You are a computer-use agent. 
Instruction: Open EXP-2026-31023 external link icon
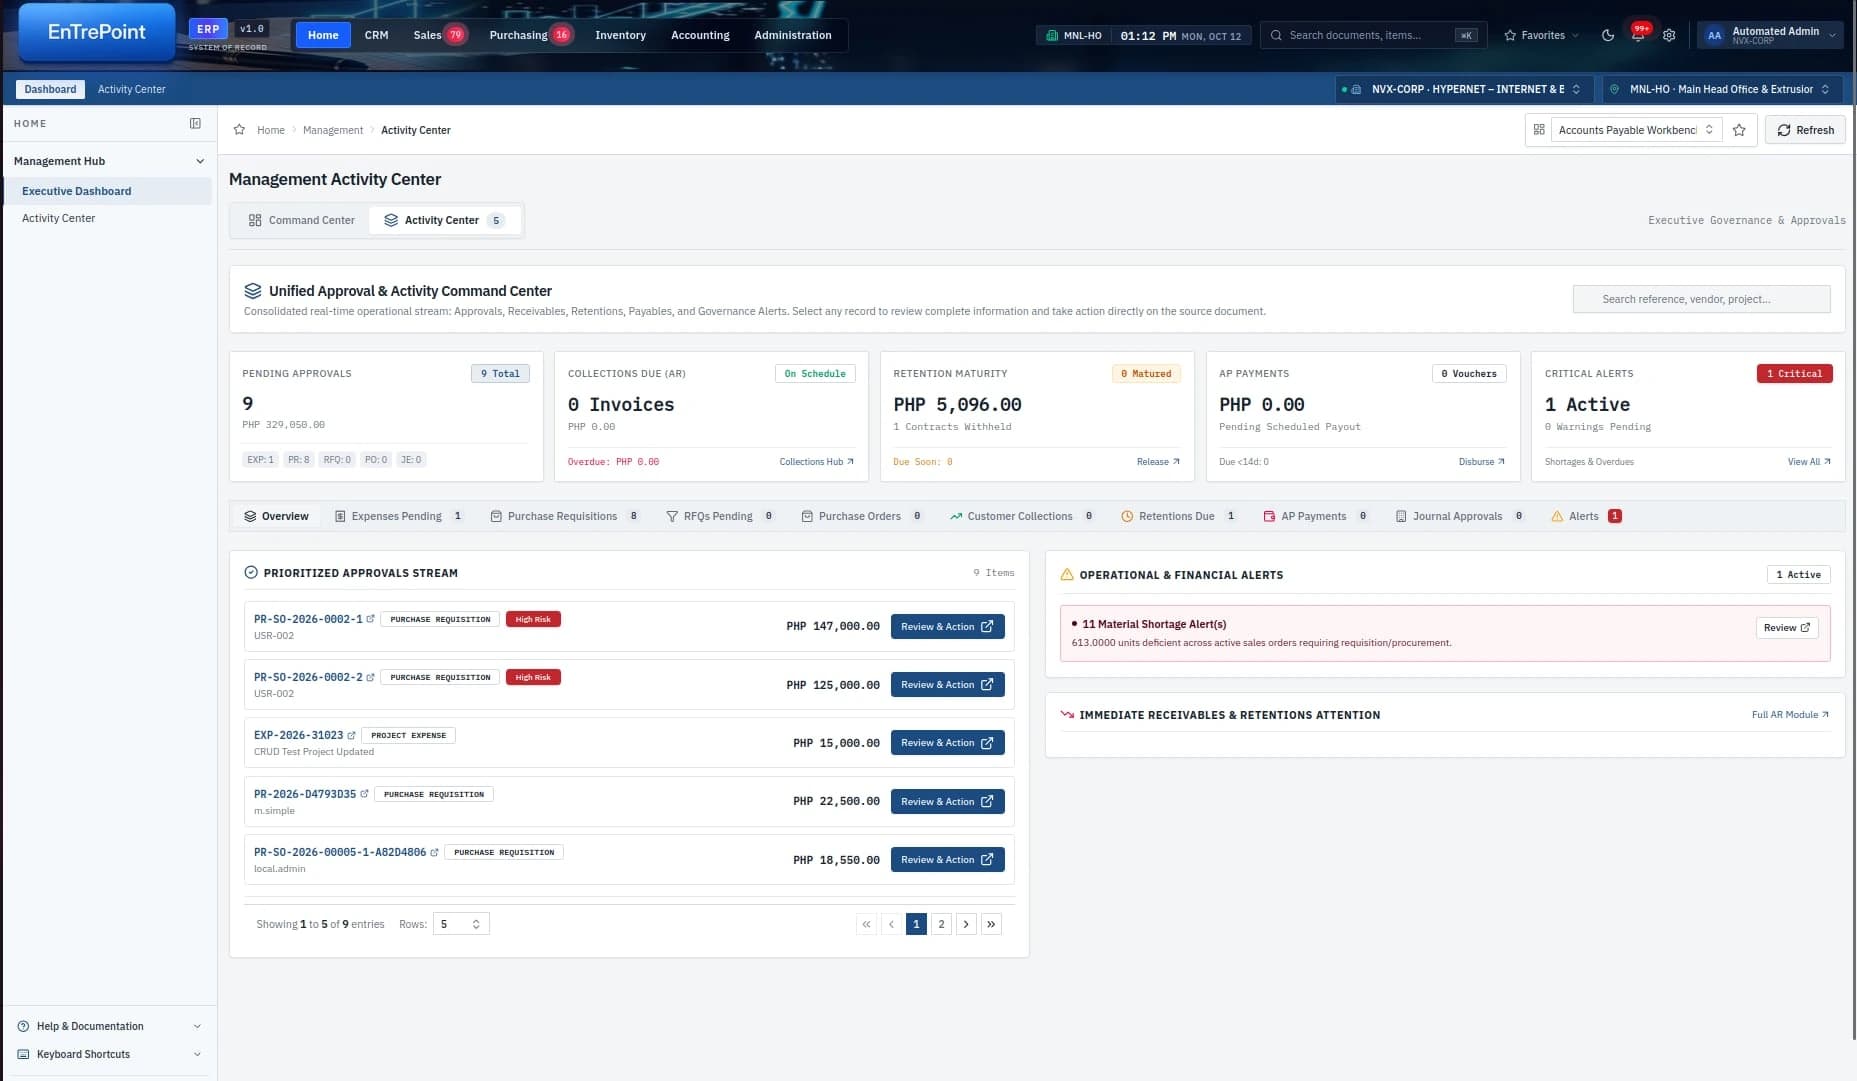point(351,735)
